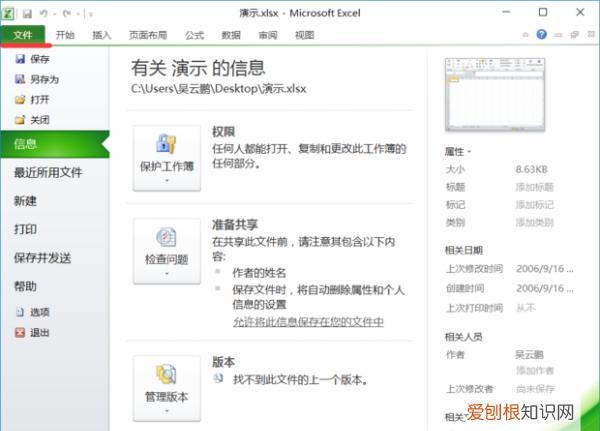Click the file path C:\Users\吴云鹏\Desktop\演示.xlsx
This screenshot has width=600, height=431.
point(218,89)
